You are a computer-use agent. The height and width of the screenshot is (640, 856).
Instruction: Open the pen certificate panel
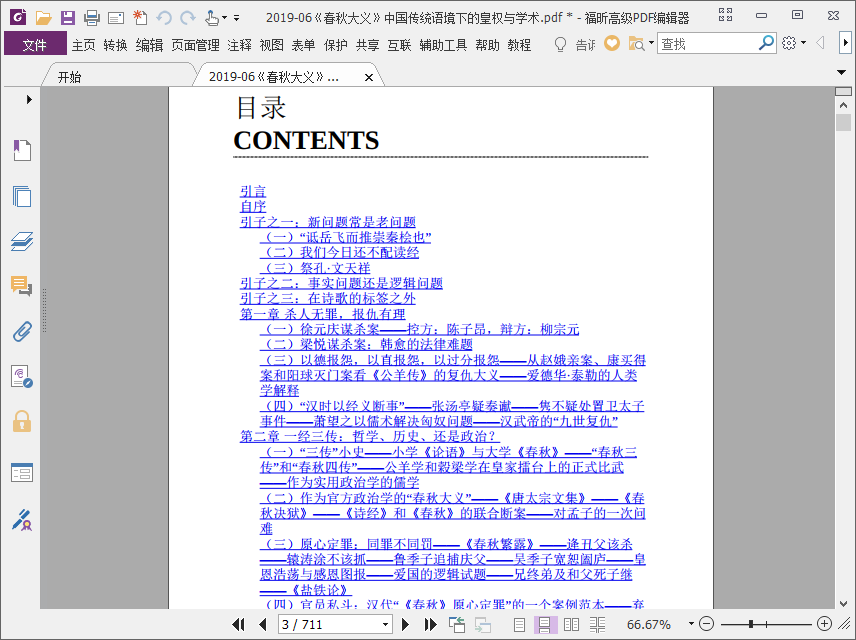pyautogui.click(x=22, y=520)
